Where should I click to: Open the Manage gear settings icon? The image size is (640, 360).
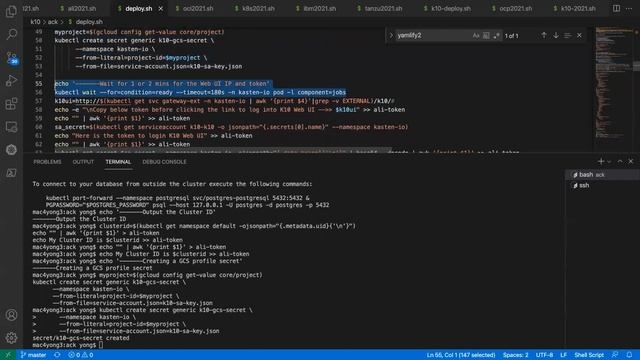[x=11, y=338]
